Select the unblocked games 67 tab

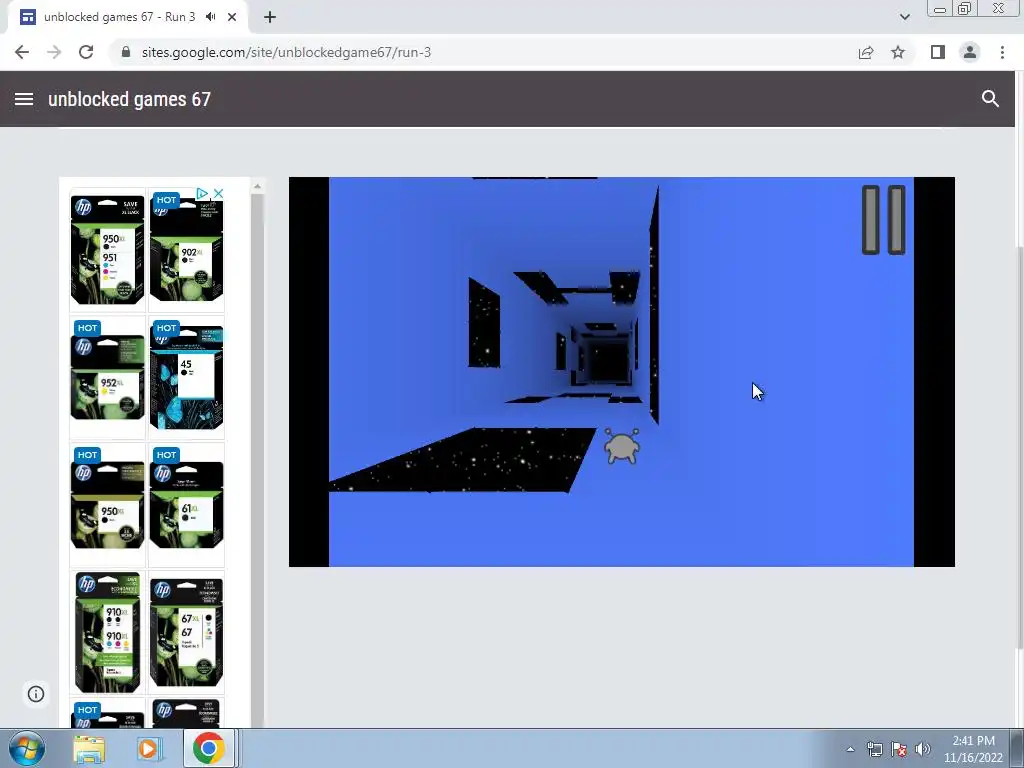coord(127,17)
